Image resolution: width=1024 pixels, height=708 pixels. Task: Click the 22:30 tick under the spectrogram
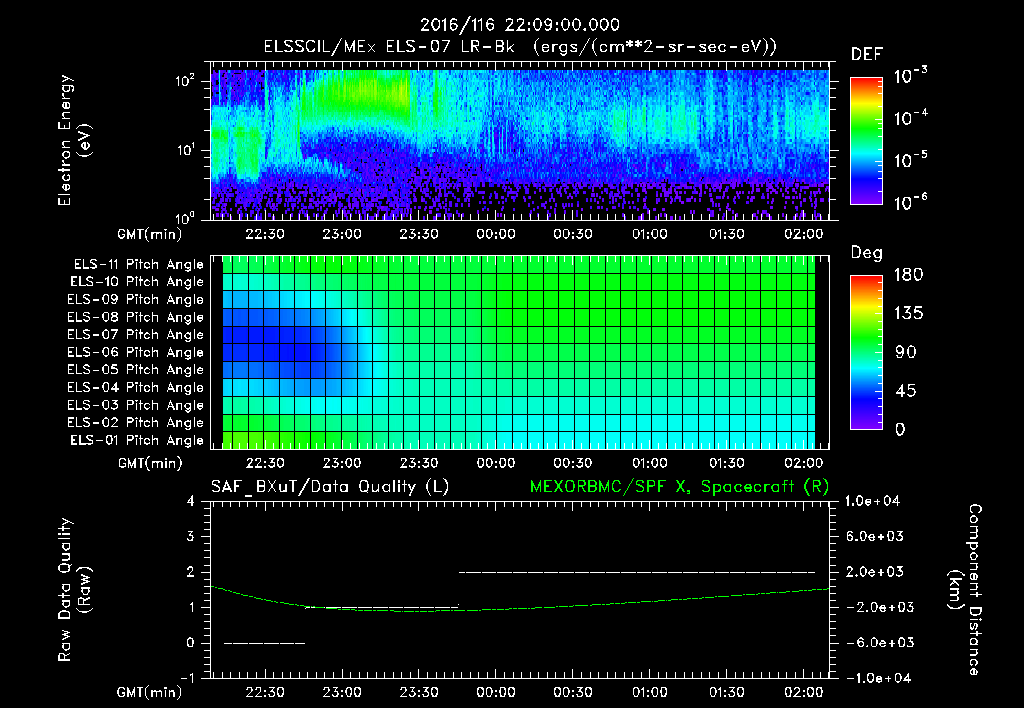point(264,234)
